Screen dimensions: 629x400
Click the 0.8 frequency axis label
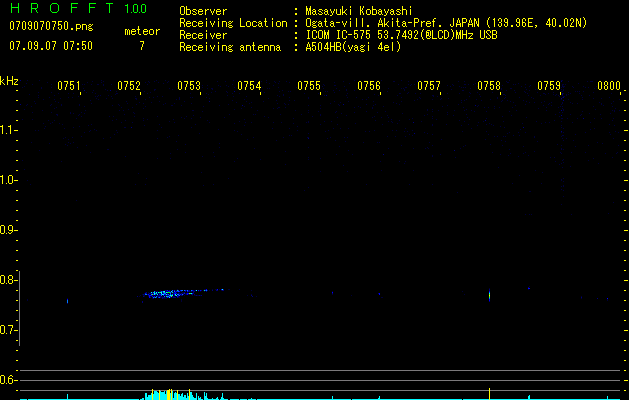7,280
